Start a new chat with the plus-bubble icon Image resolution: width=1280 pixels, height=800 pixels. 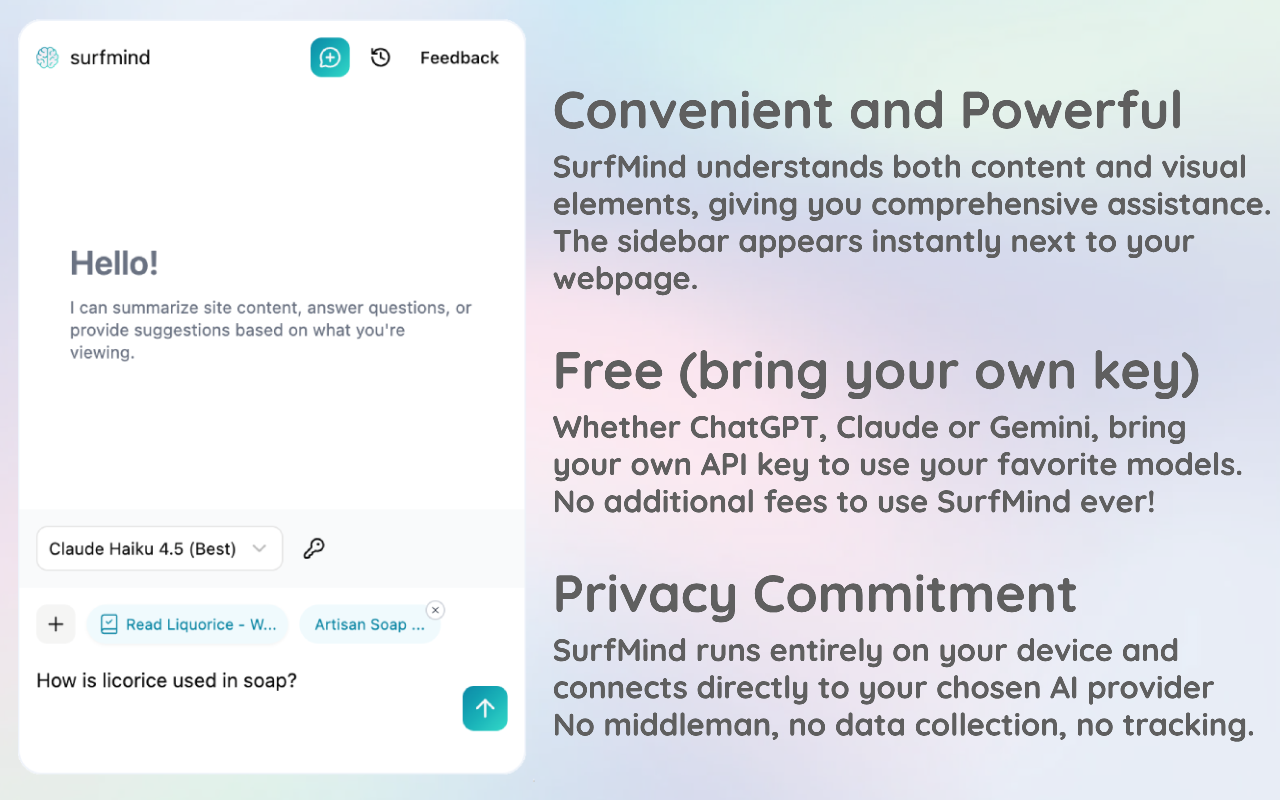click(x=330, y=58)
